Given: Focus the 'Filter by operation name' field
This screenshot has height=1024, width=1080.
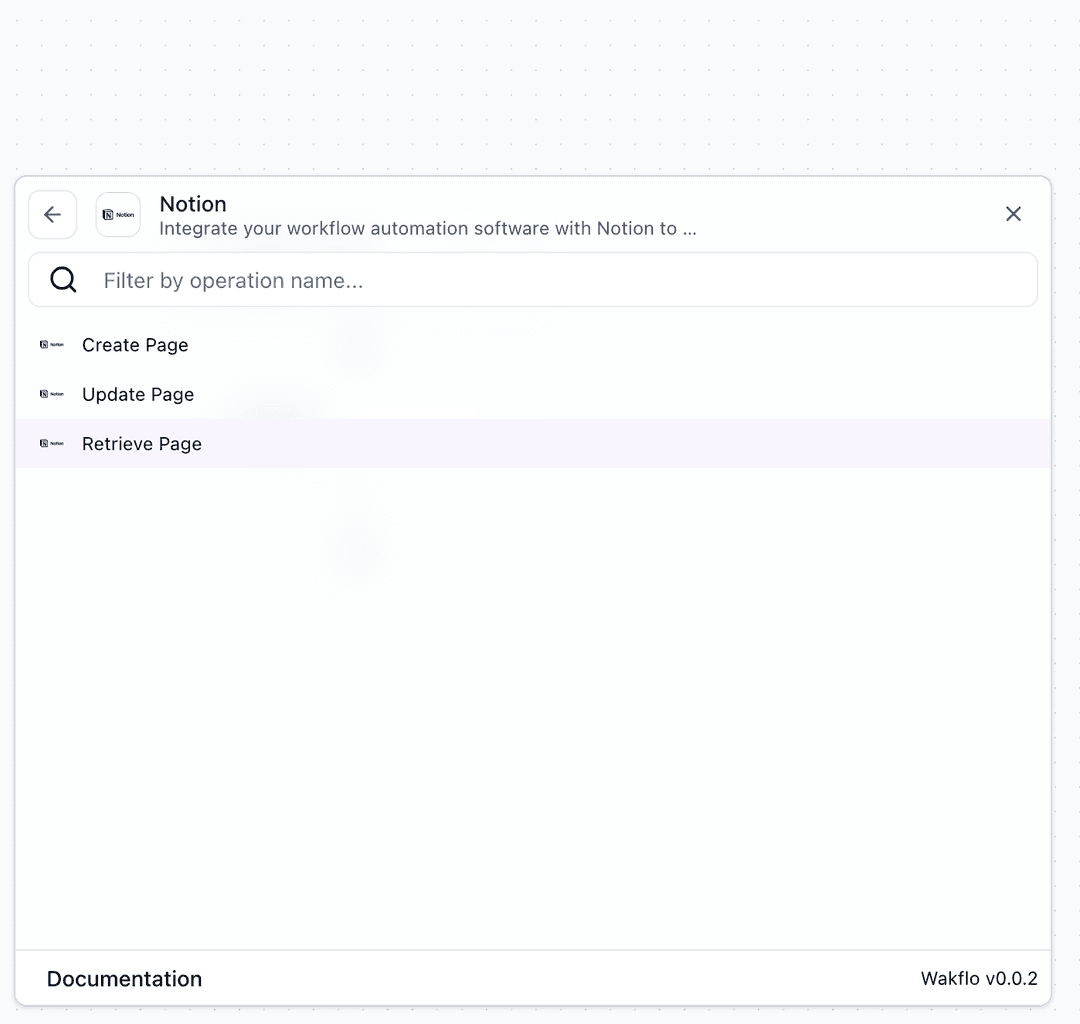Looking at the screenshot, I should [560, 280].
